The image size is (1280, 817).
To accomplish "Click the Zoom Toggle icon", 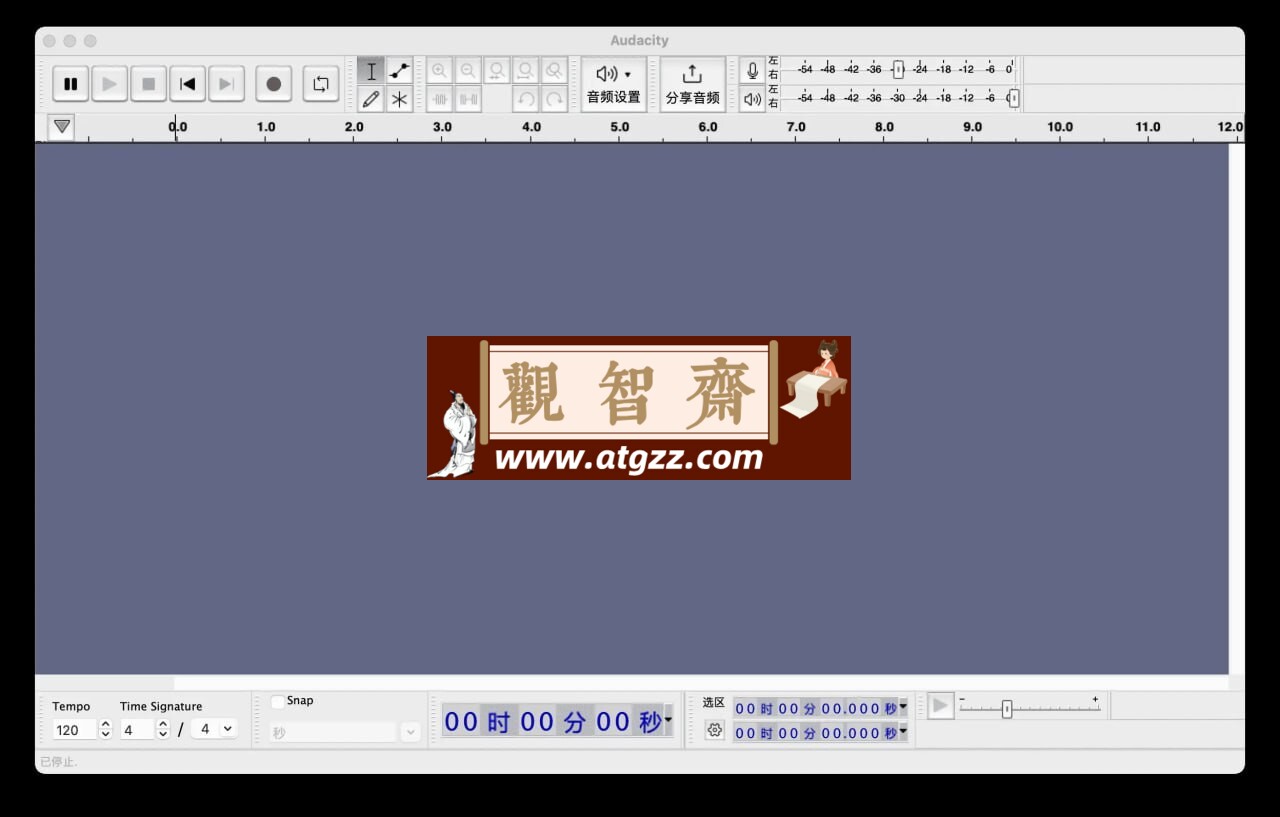I will (x=554, y=71).
